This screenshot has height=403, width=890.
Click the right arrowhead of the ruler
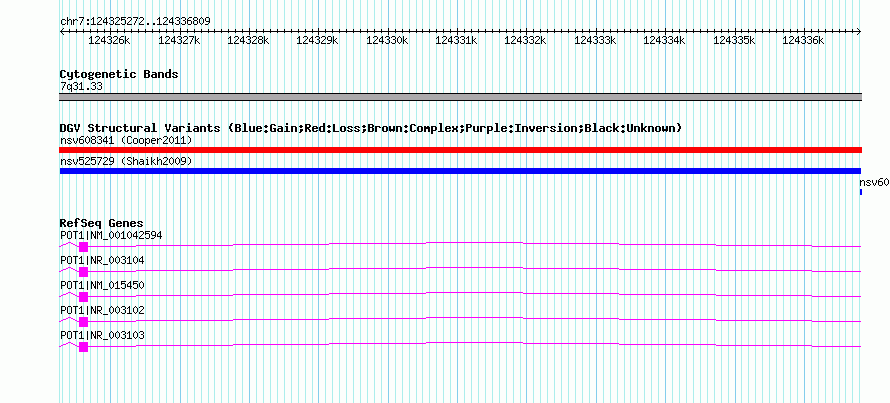tap(859, 32)
